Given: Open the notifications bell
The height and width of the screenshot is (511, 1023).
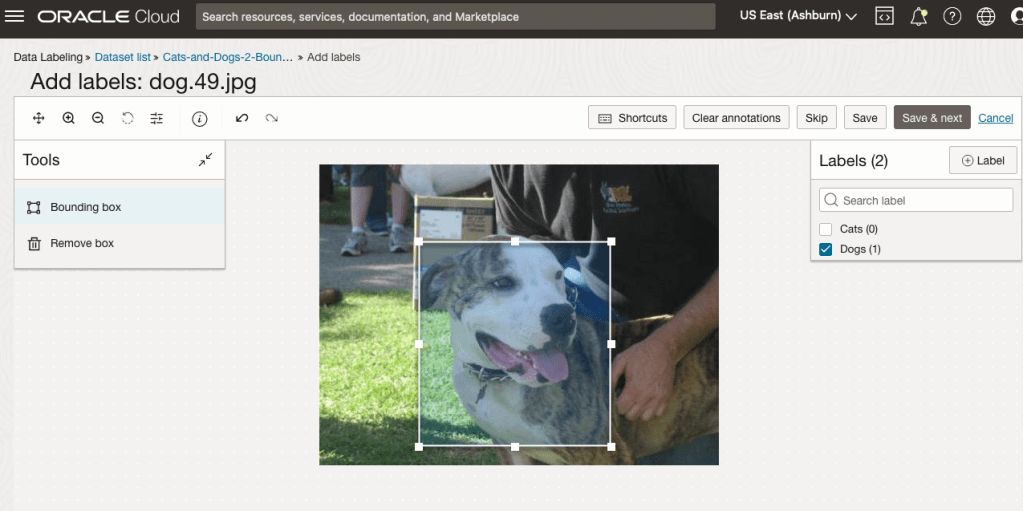Looking at the screenshot, I should [918, 17].
